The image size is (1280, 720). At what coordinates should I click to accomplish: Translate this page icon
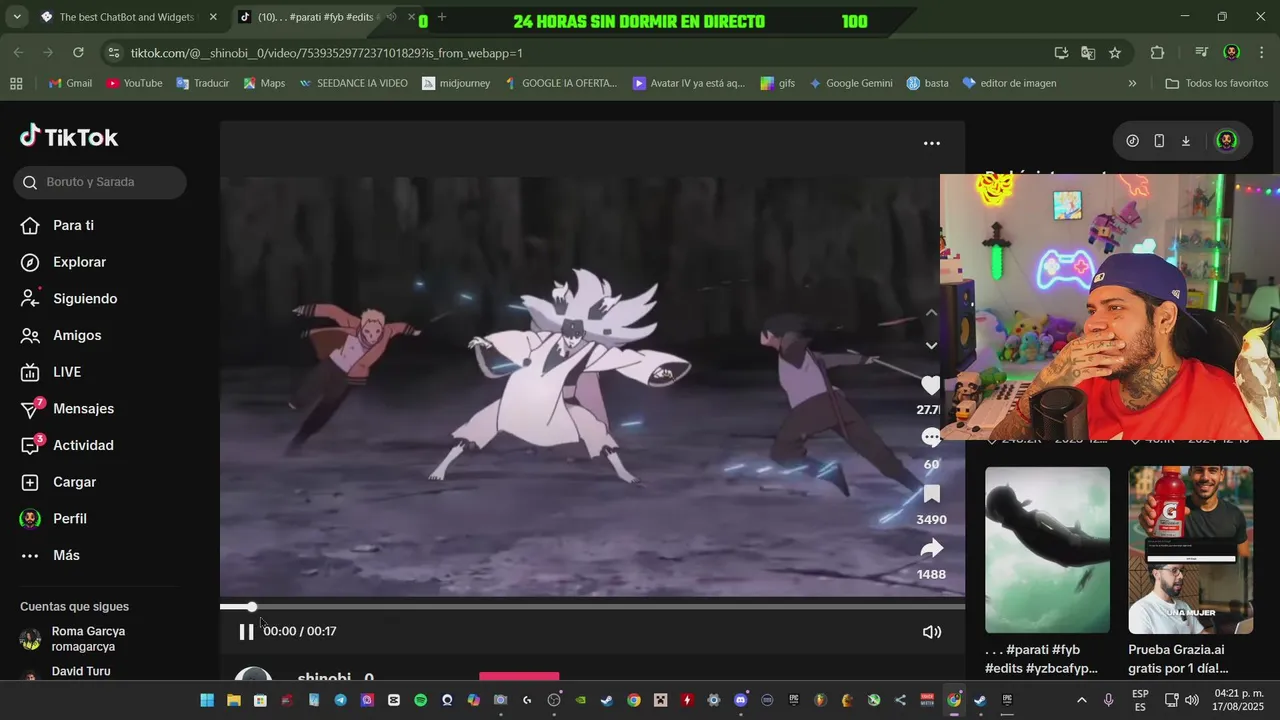(1088, 53)
